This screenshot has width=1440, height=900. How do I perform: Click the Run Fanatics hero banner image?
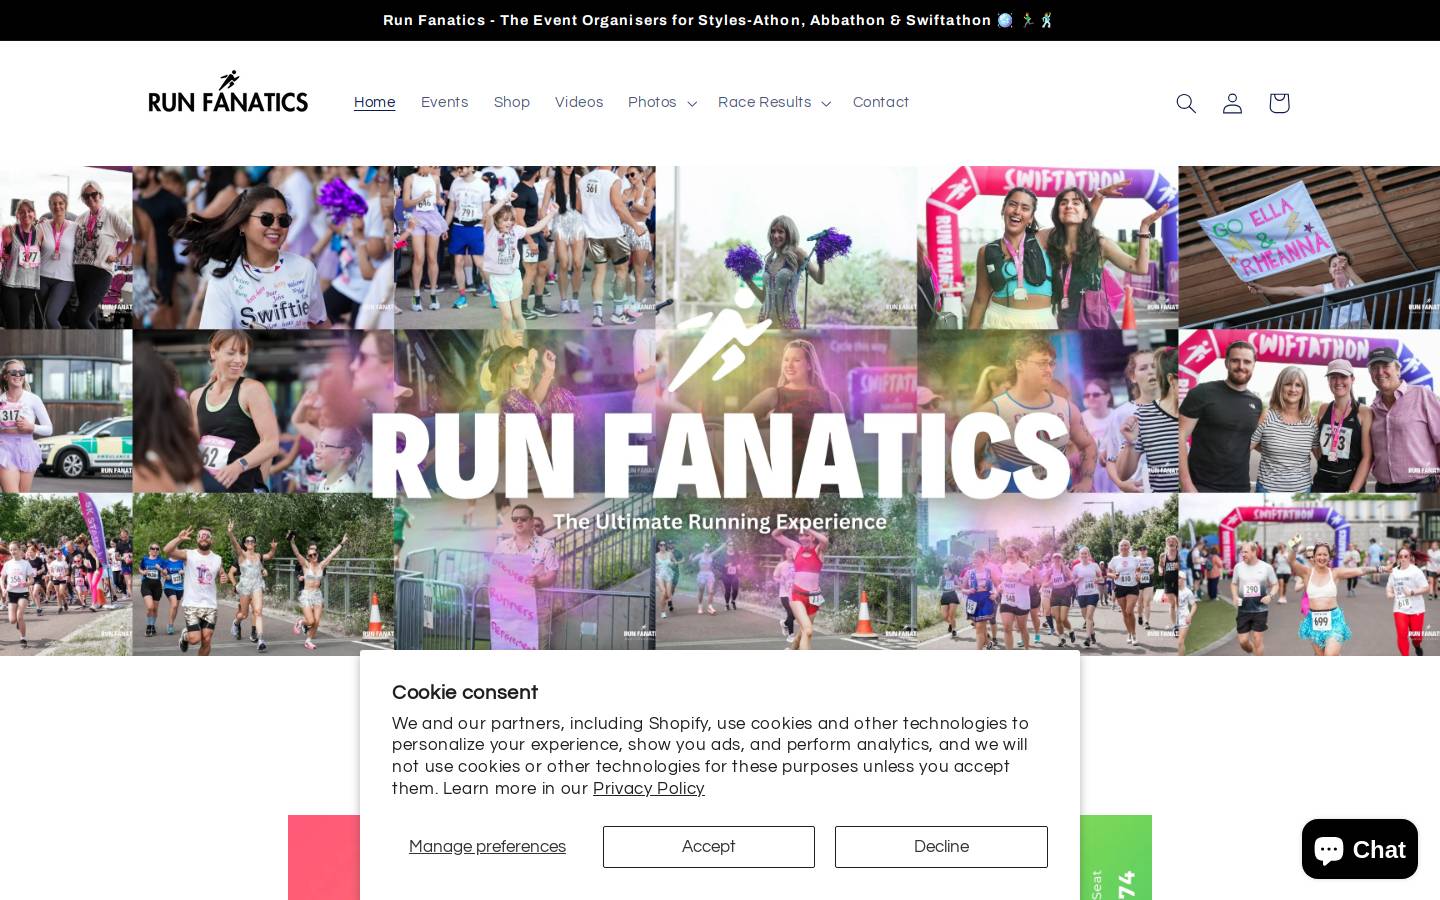pyautogui.click(x=720, y=411)
